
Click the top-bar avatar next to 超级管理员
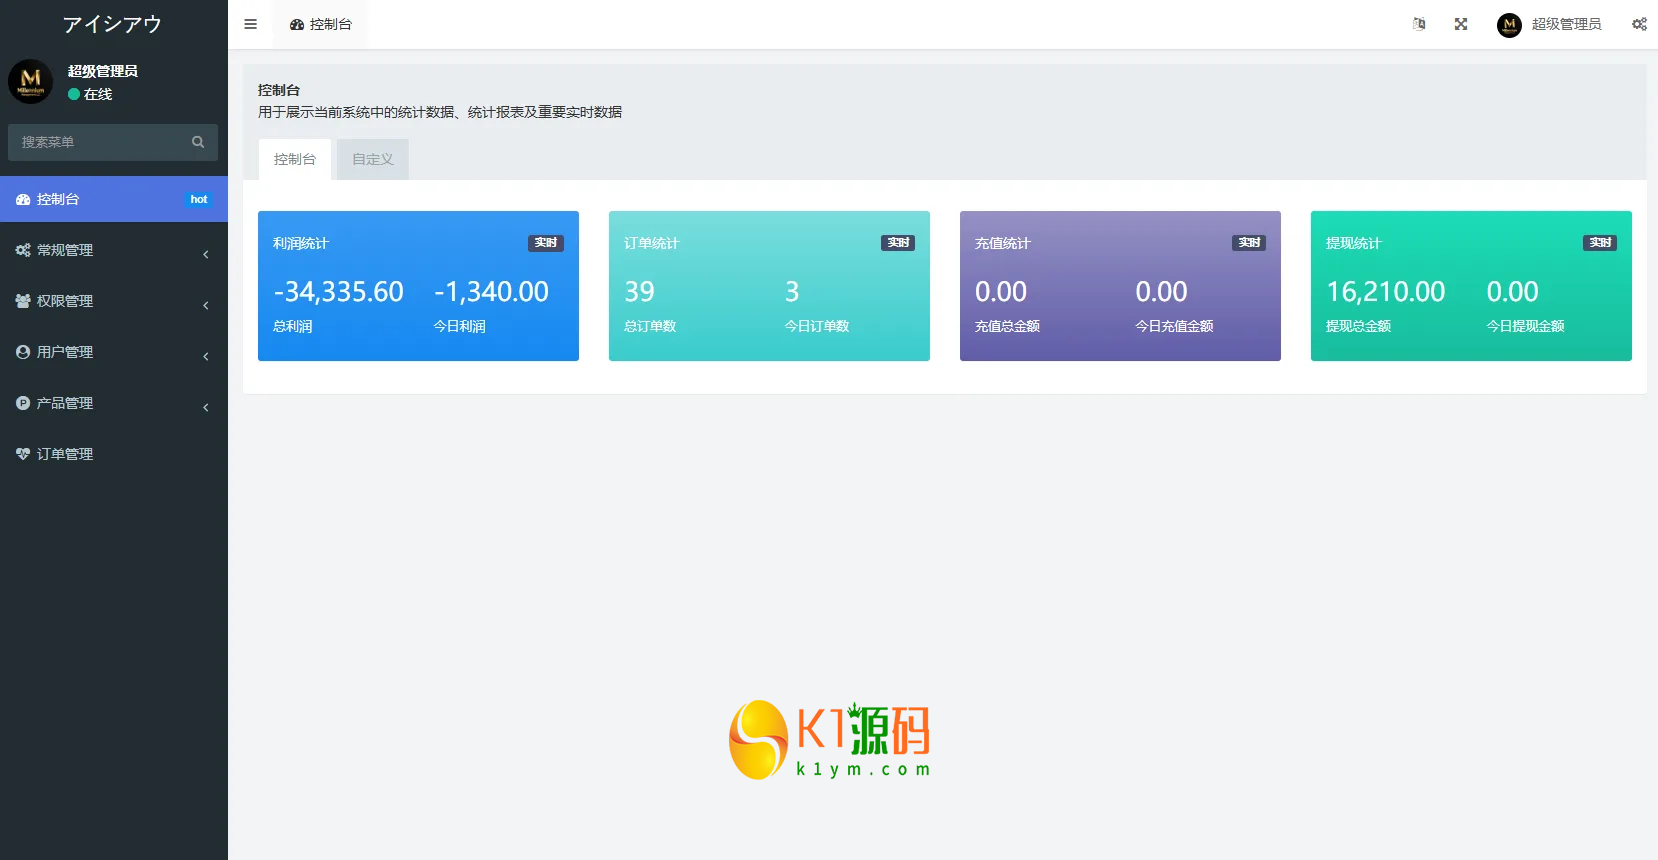[x=1509, y=25]
